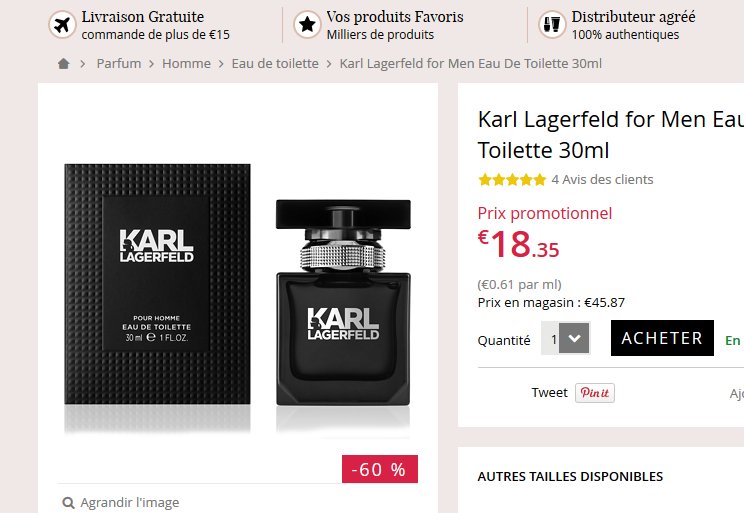Open the Eau de toilette breadcrumb
The image size is (744, 513).
(x=275, y=64)
